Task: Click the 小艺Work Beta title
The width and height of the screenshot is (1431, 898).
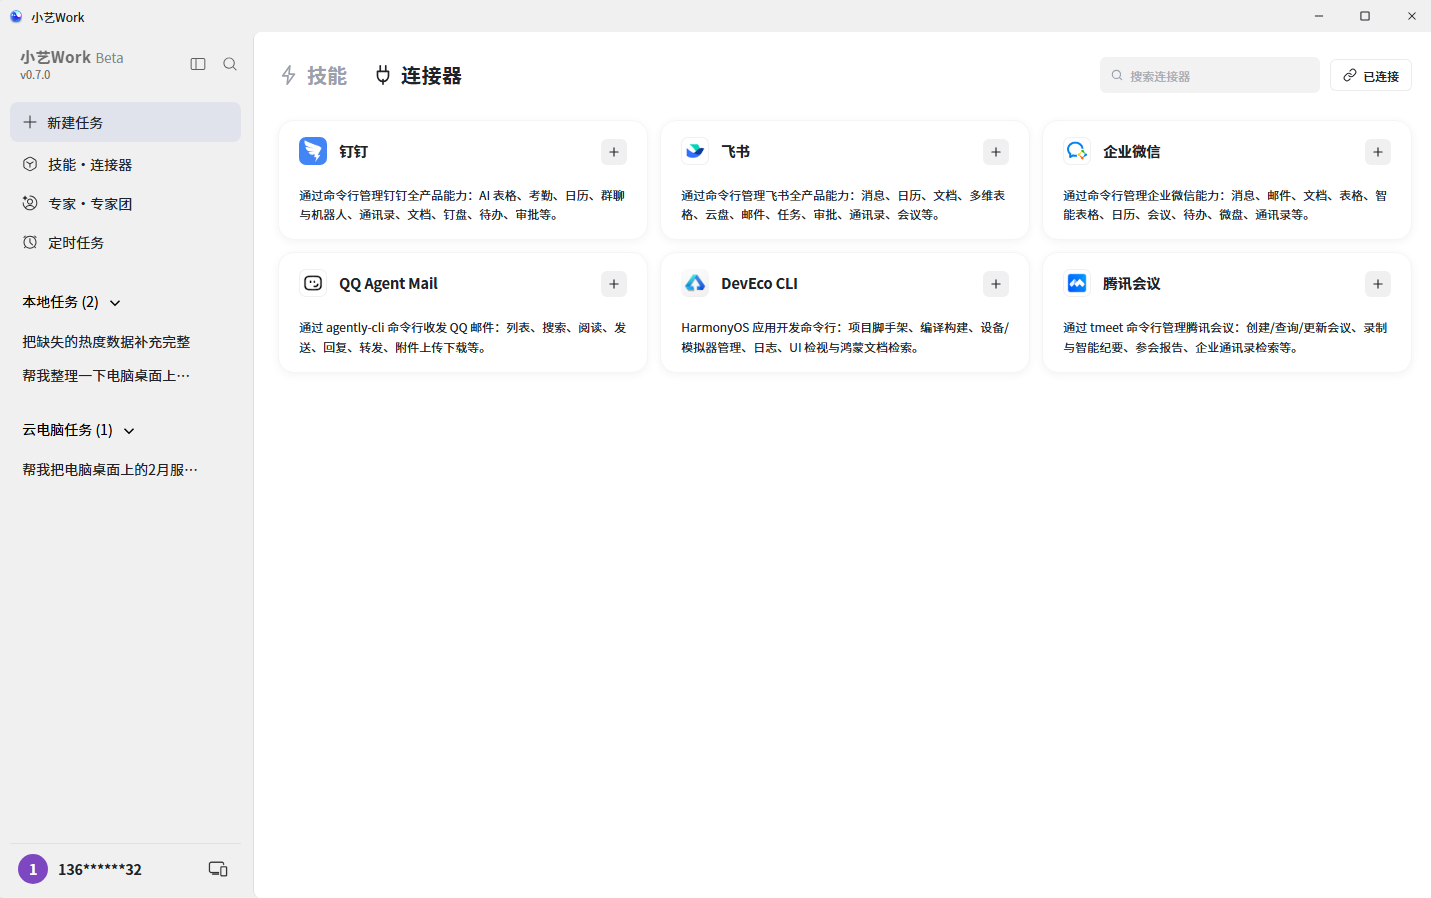Action: 72,57
